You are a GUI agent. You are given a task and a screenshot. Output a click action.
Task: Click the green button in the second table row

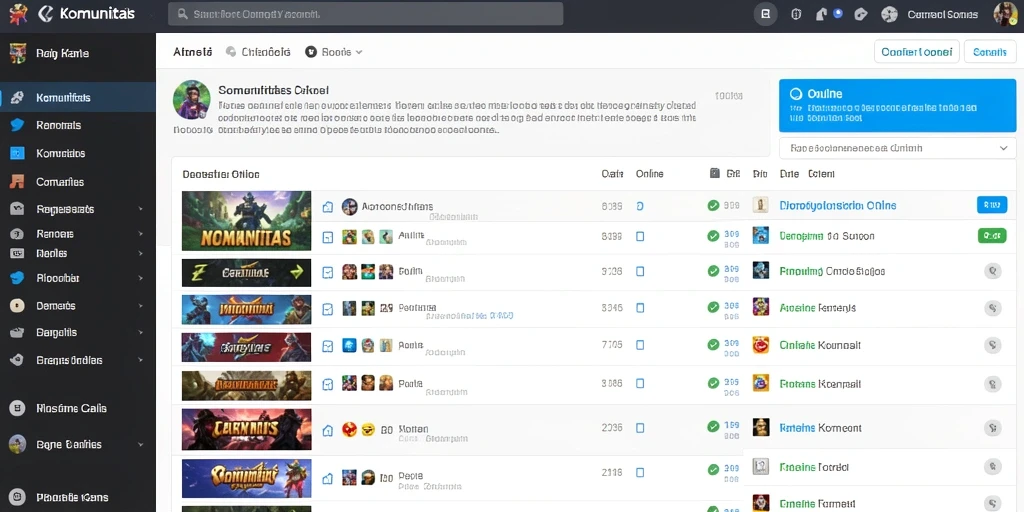click(991, 236)
